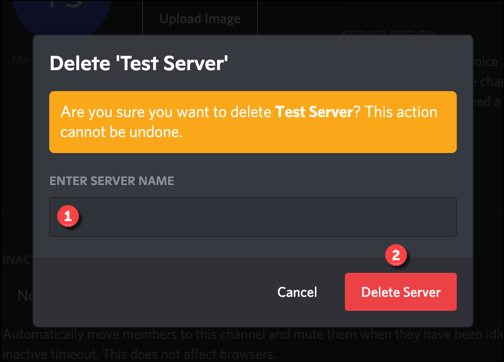The width and height of the screenshot is (504, 362).
Task: Click the red number 2 step badge
Action: (x=396, y=255)
